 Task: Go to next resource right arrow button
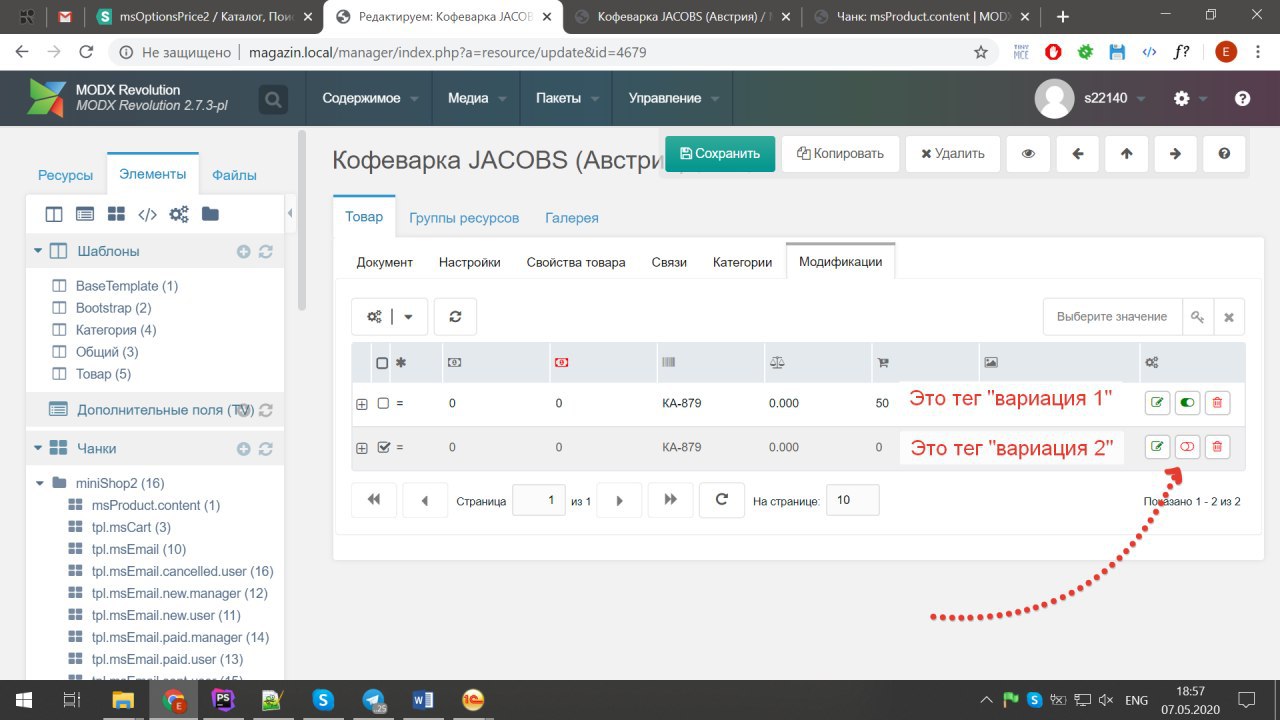pyautogui.click(x=1176, y=154)
